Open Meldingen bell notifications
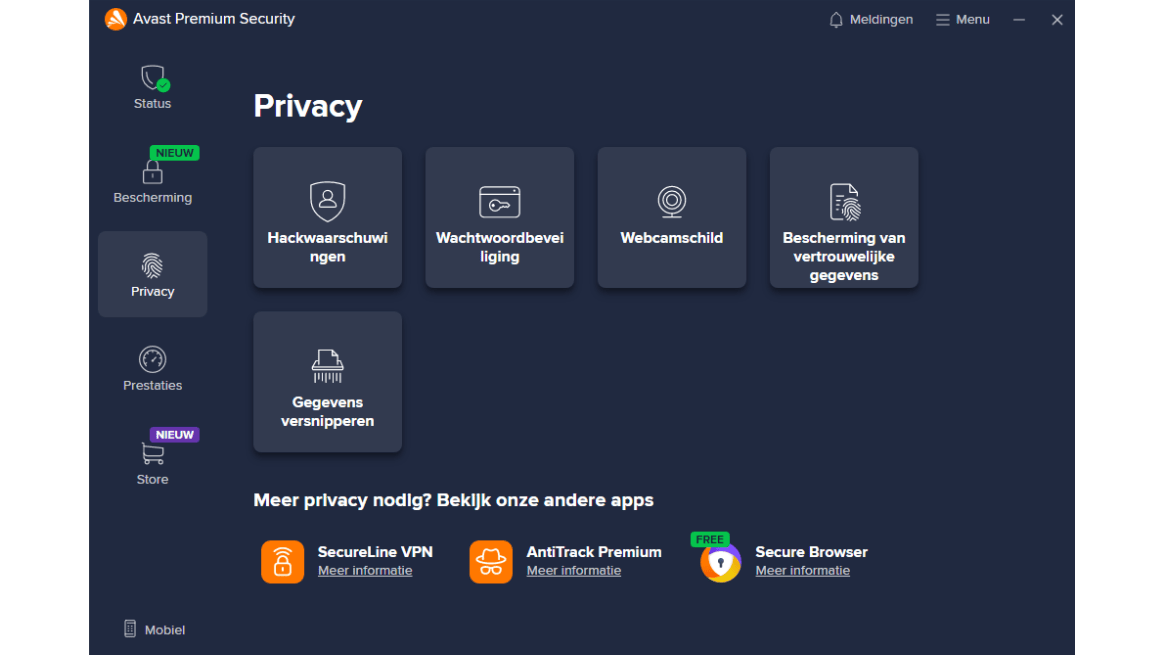 point(870,20)
